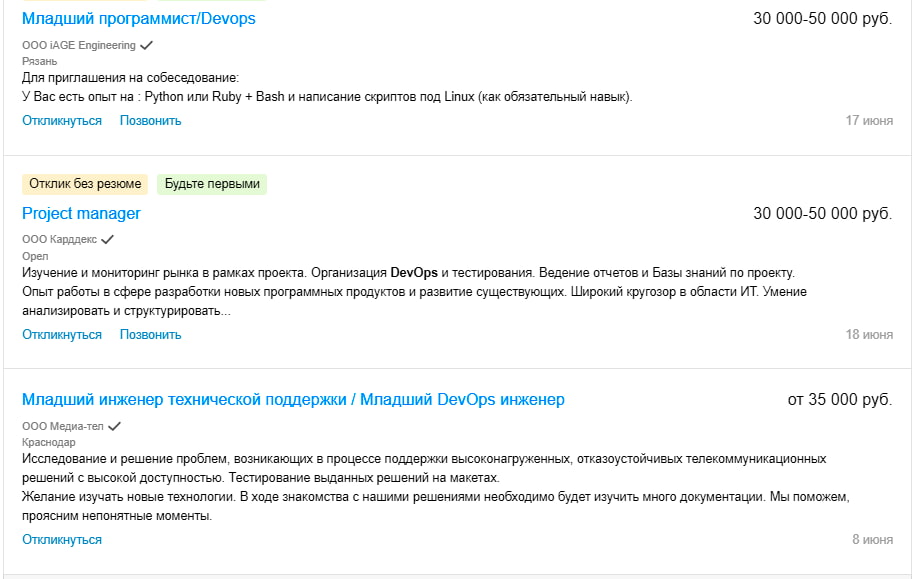Image resolution: width=920 pixels, height=579 pixels.
Task: Click Позвонить under the Project manager vacancy
Action: click(x=150, y=333)
